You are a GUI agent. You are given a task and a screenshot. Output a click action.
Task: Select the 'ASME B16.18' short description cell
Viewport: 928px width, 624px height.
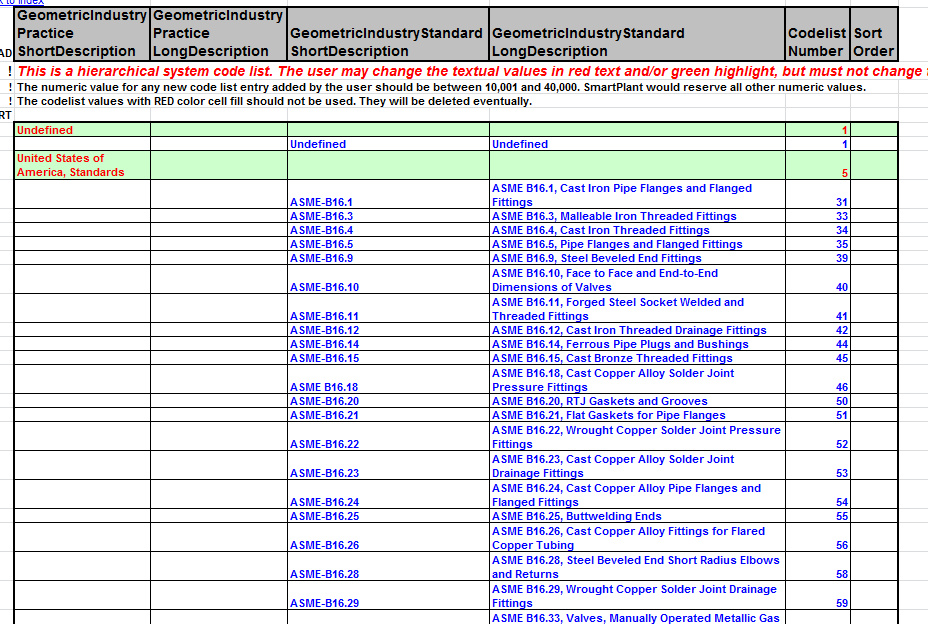pos(388,379)
